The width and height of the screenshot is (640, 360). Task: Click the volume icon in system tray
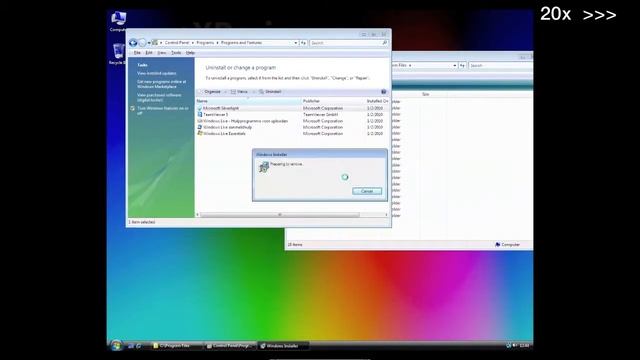pos(515,346)
